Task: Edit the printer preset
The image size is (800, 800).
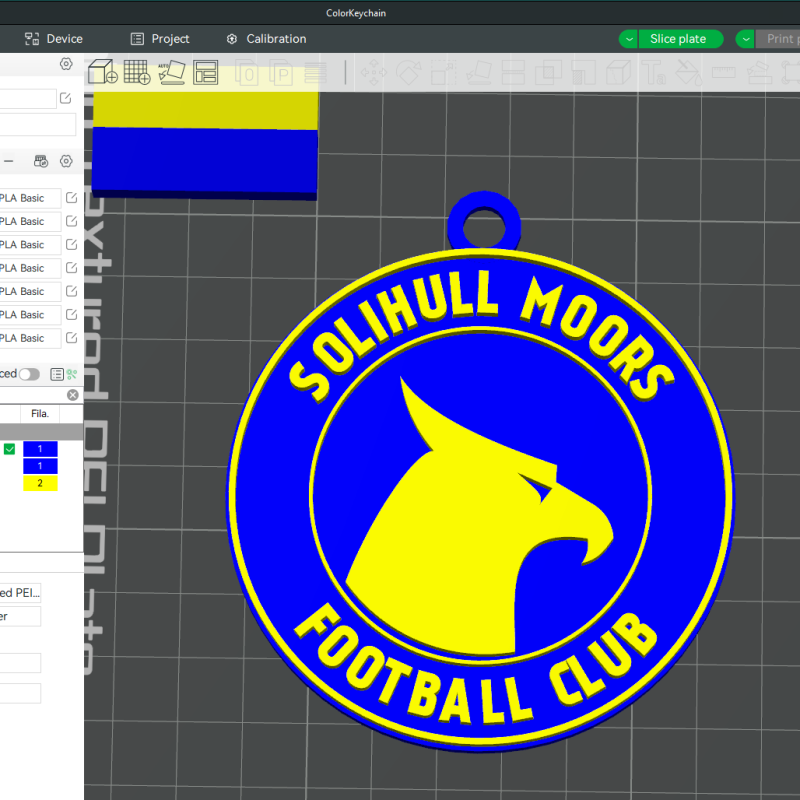Action: [x=65, y=98]
